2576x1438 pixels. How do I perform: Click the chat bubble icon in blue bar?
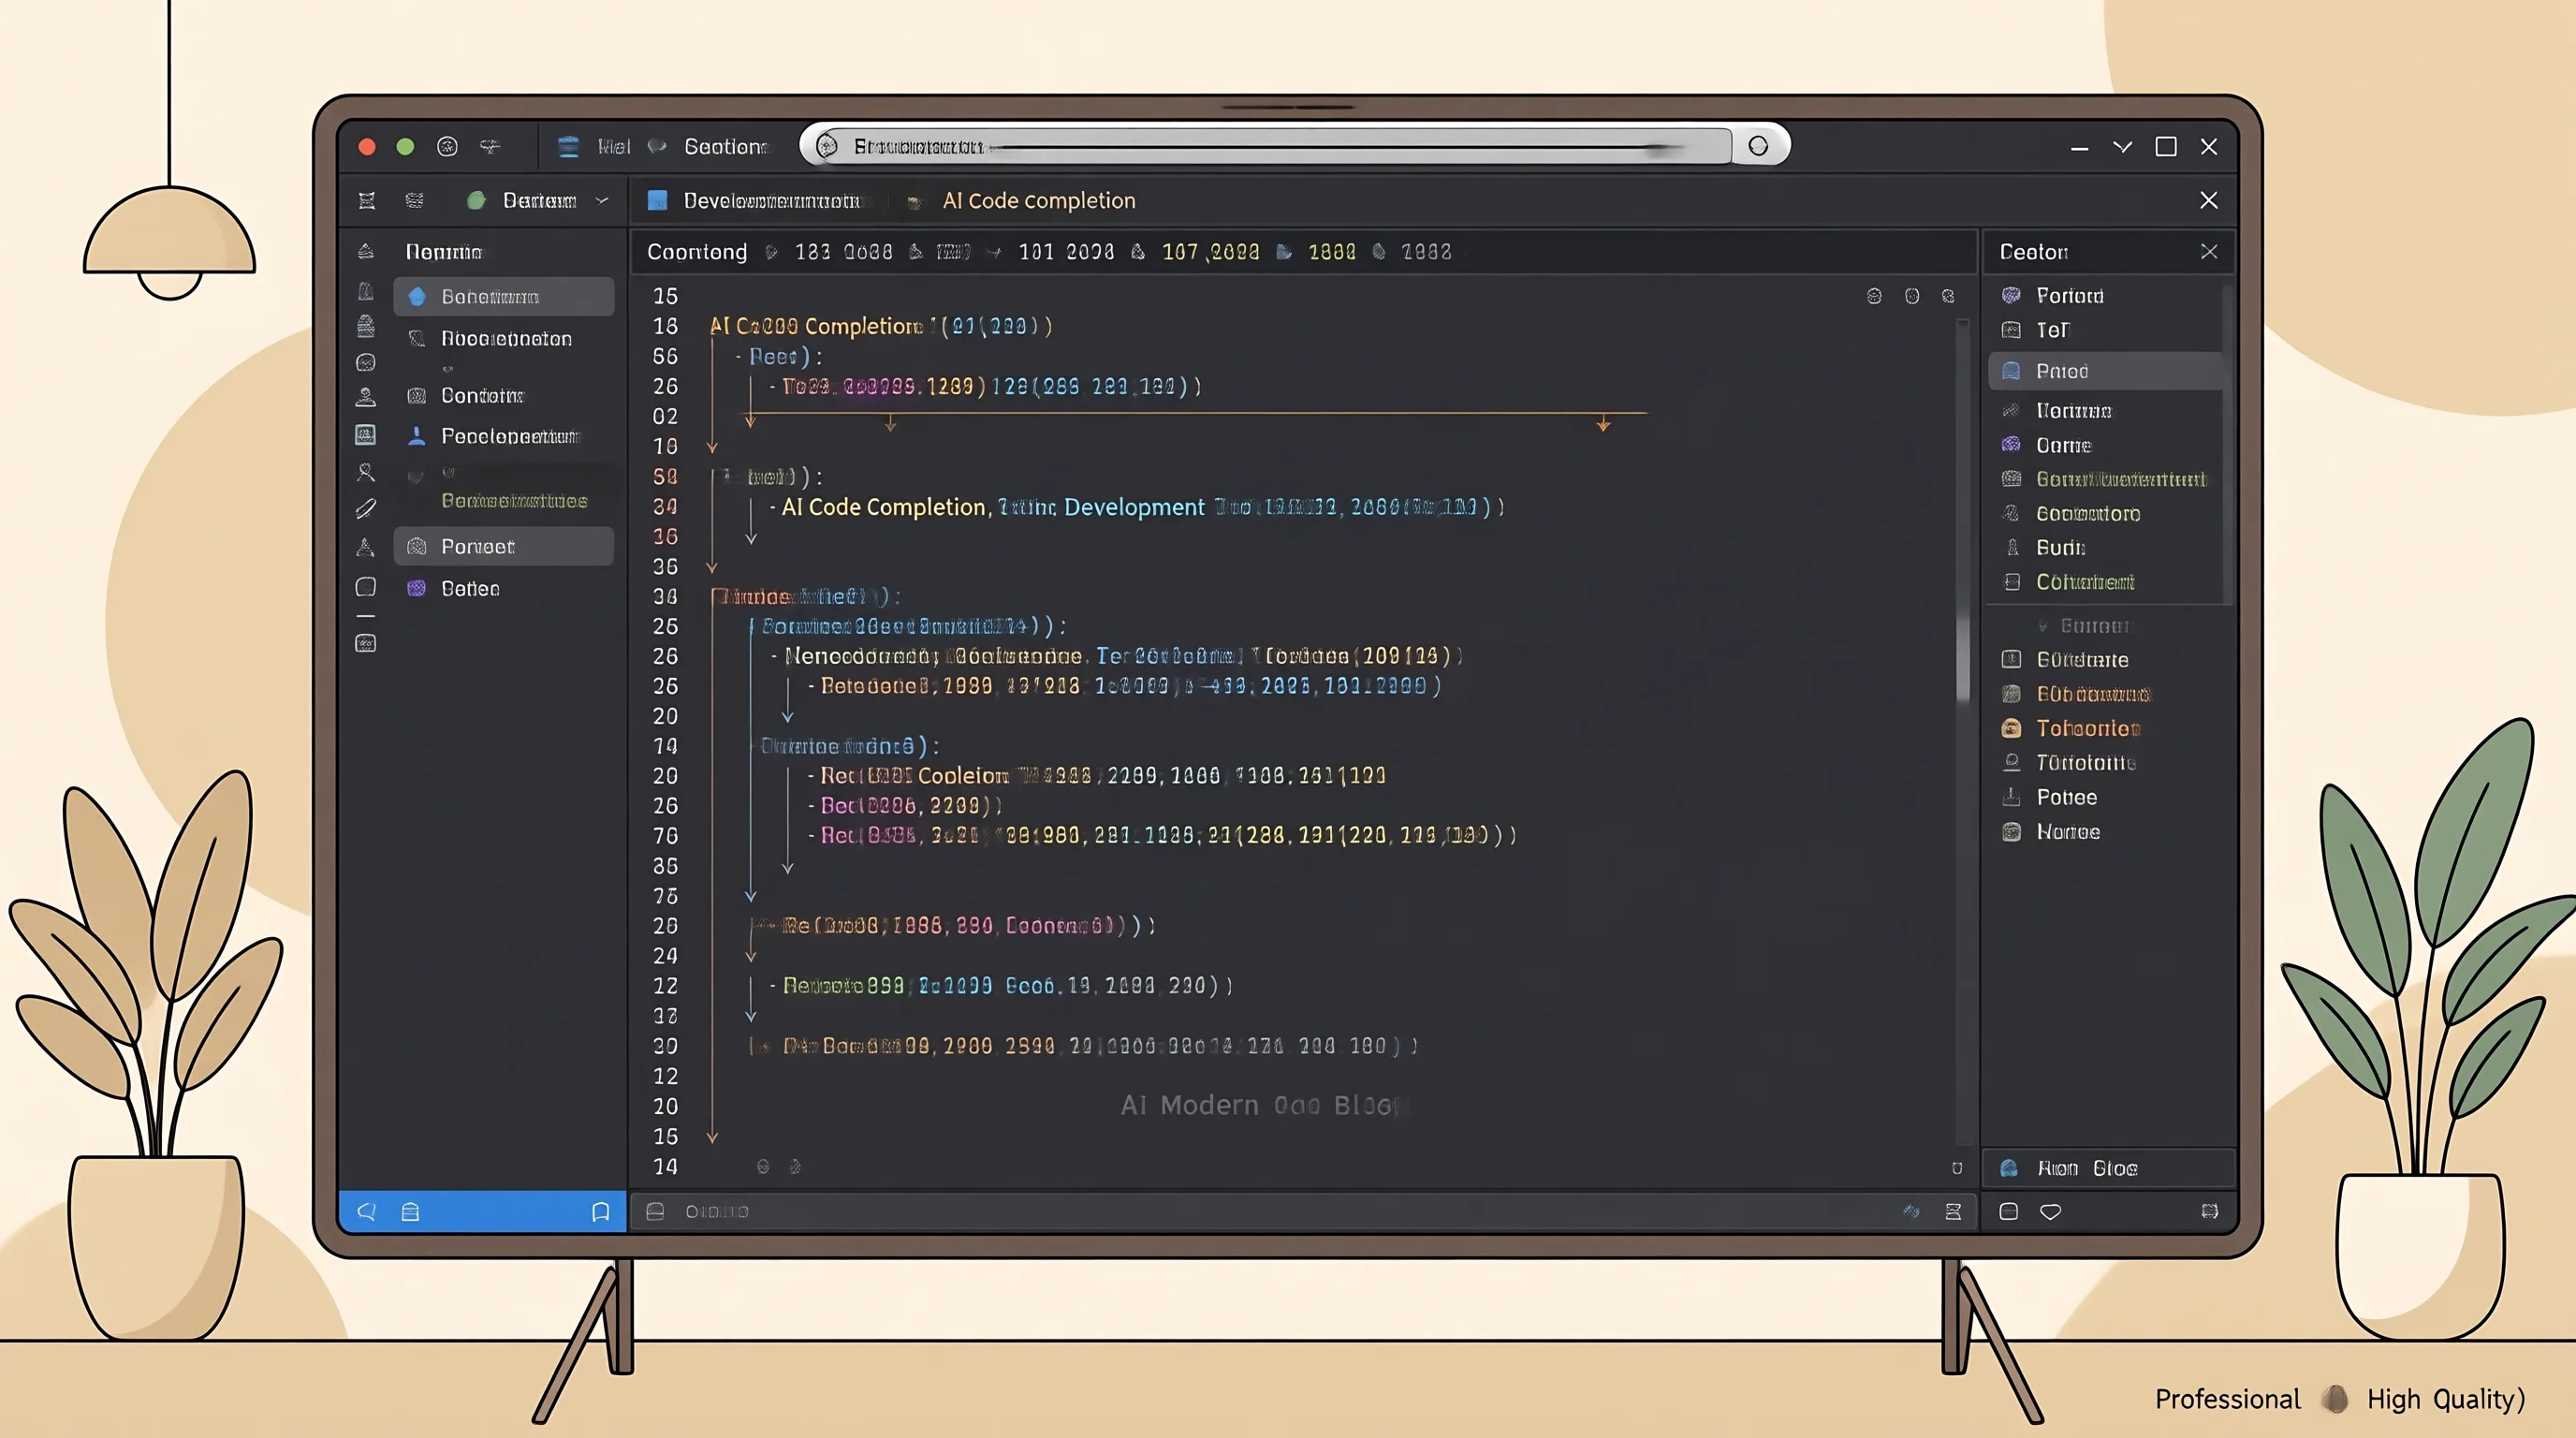point(366,1212)
